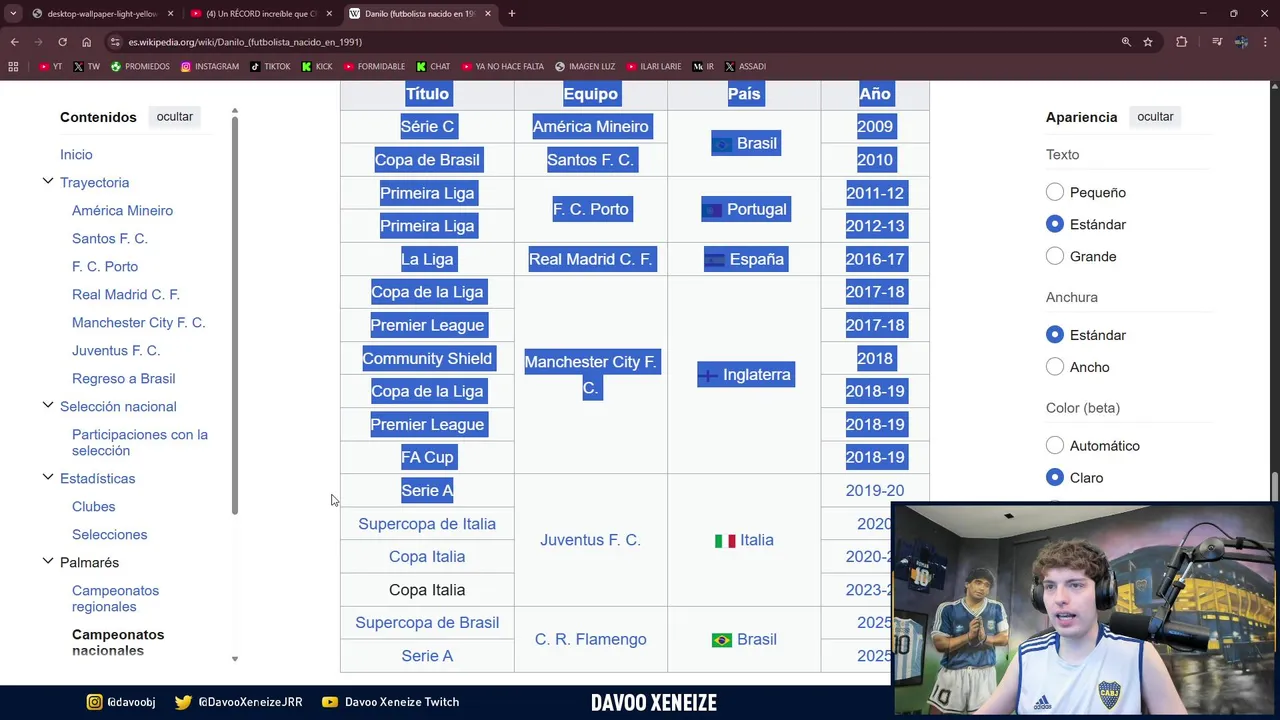Close the desktop-wallpaper tab
The height and width of the screenshot is (720, 1280).
pyautogui.click(x=170, y=14)
